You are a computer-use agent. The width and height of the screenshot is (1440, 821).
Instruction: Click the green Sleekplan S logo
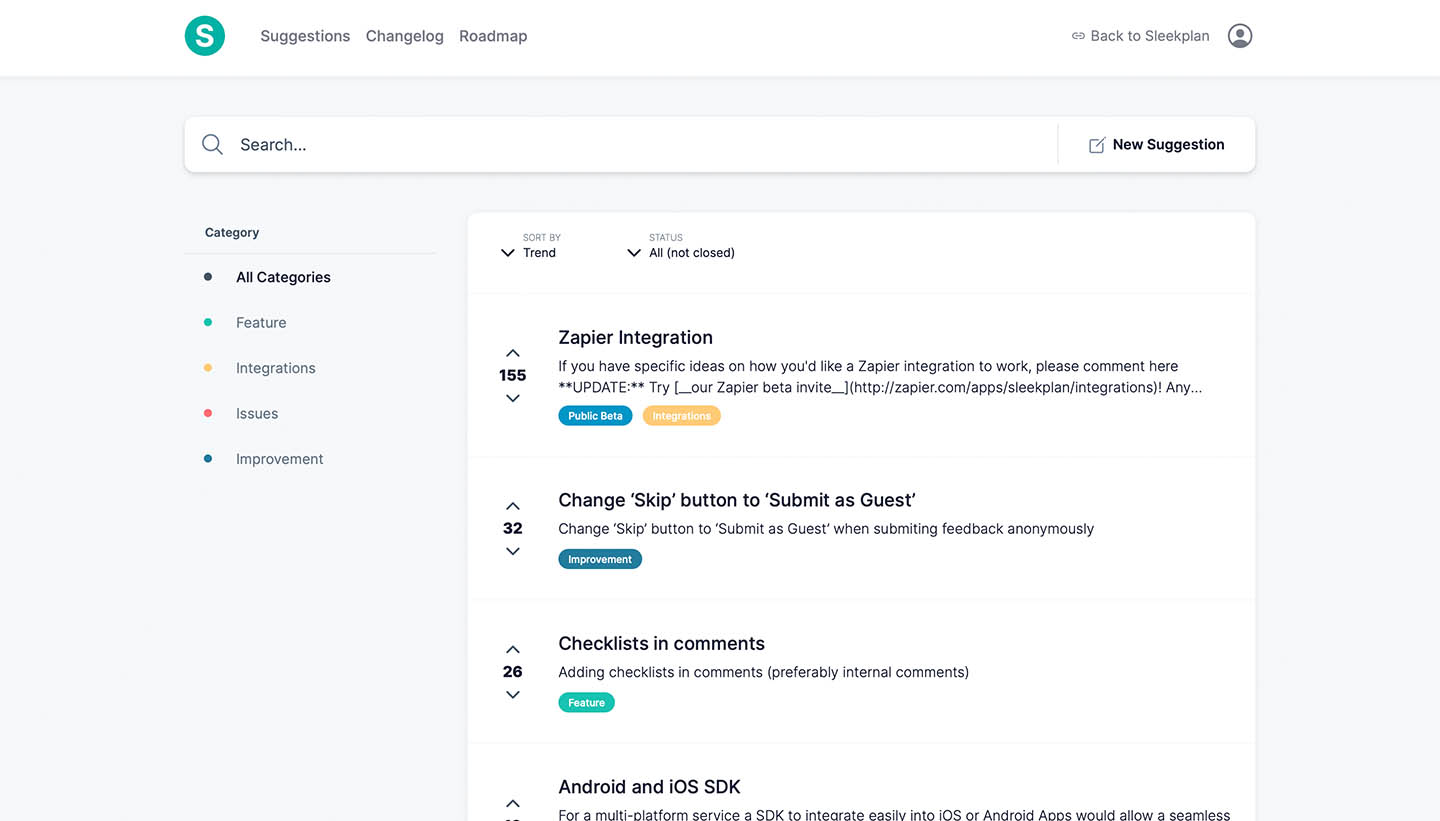click(x=205, y=36)
